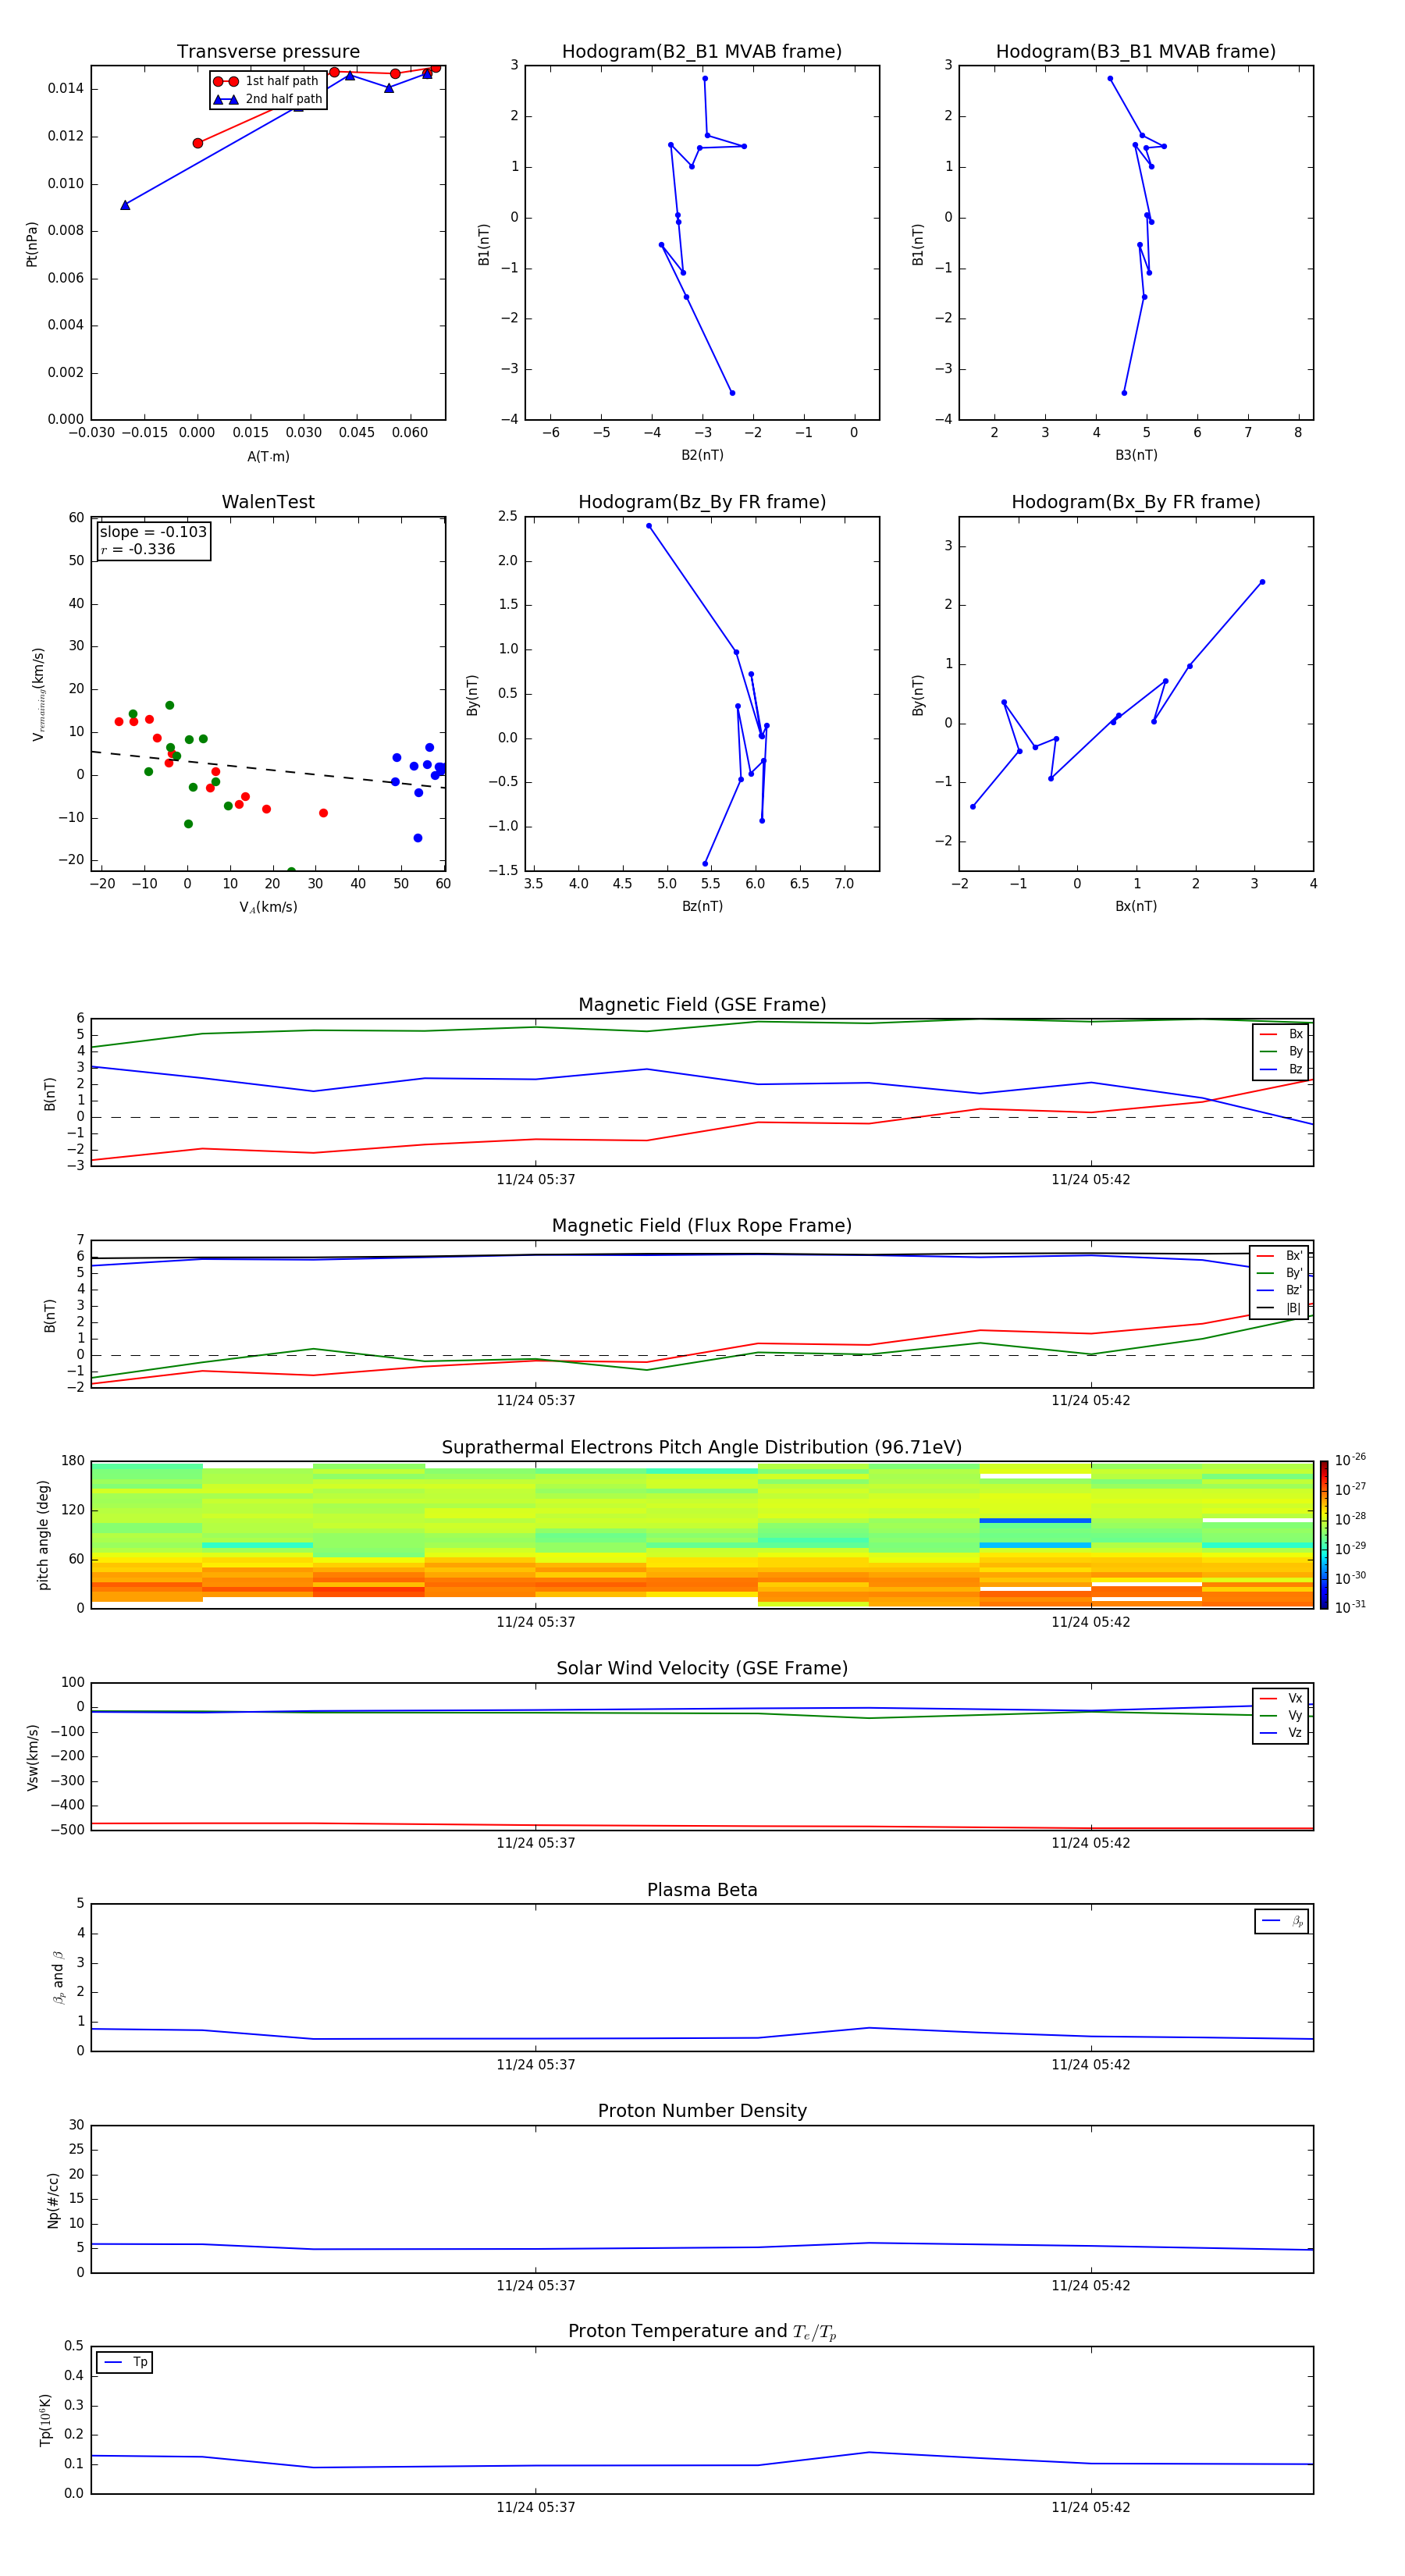Click the pitch angle colorbar

click(1324, 1534)
